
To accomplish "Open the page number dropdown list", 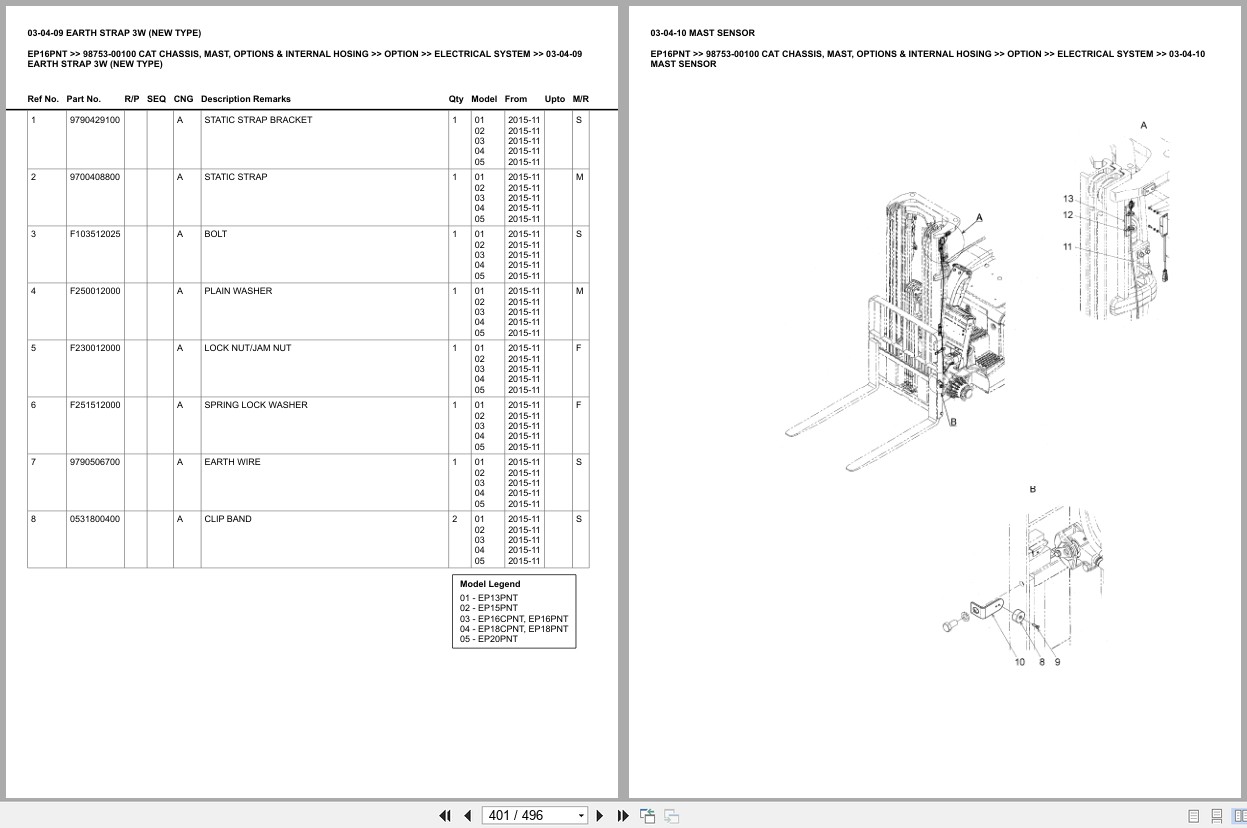I will [584, 815].
